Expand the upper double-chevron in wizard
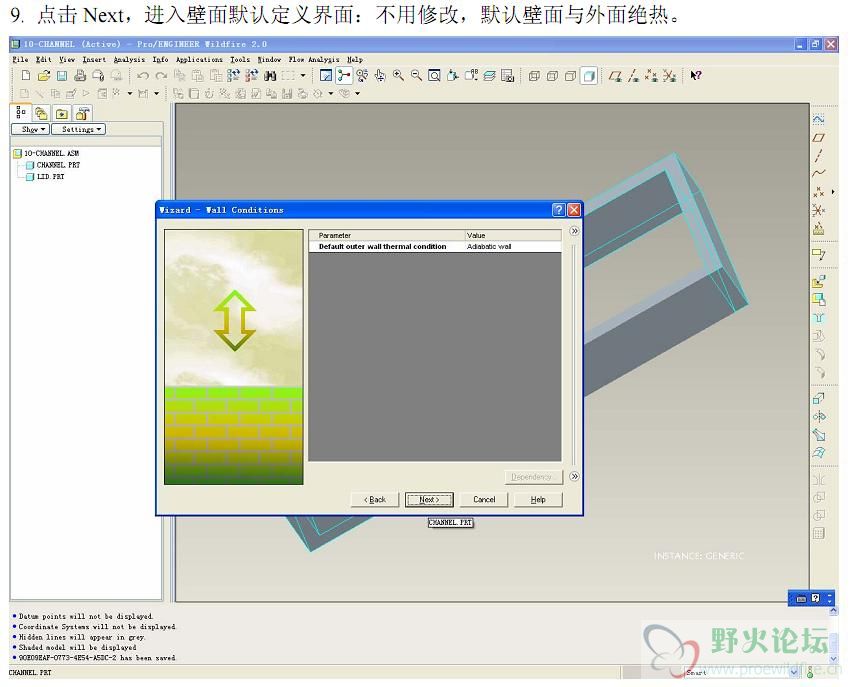The height and width of the screenshot is (687, 852). coord(574,231)
